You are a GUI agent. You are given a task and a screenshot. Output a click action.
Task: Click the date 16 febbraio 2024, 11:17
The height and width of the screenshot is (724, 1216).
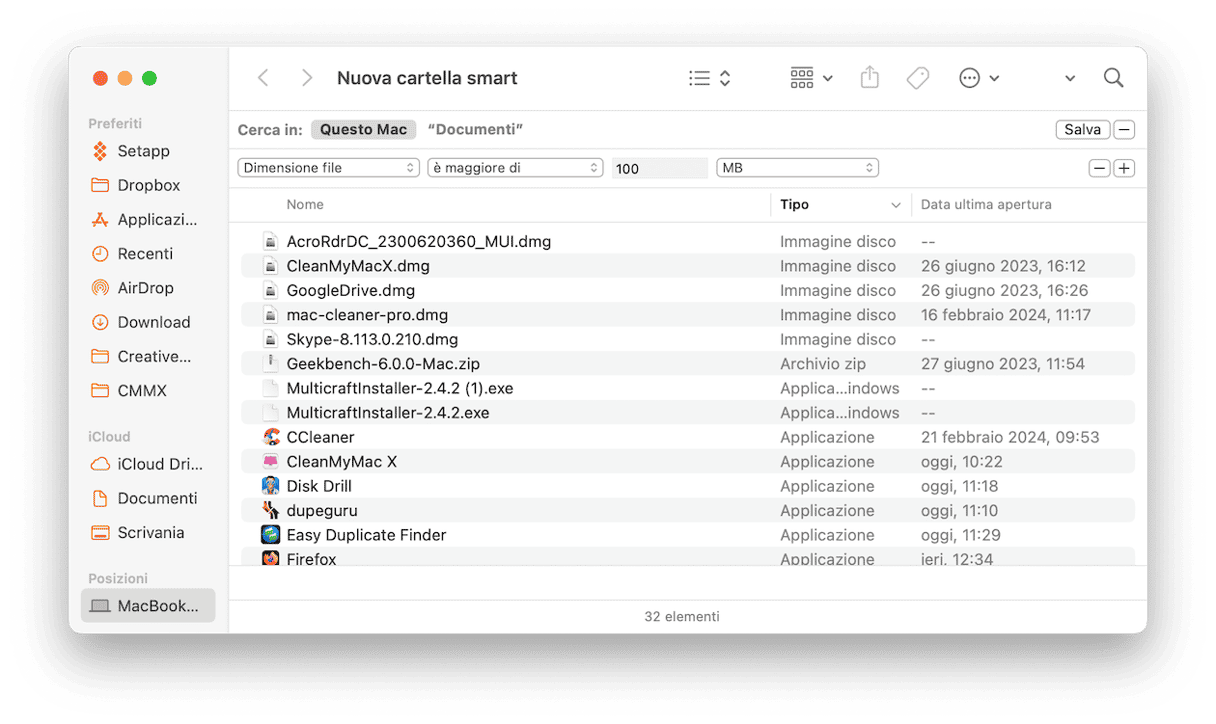coord(1006,315)
